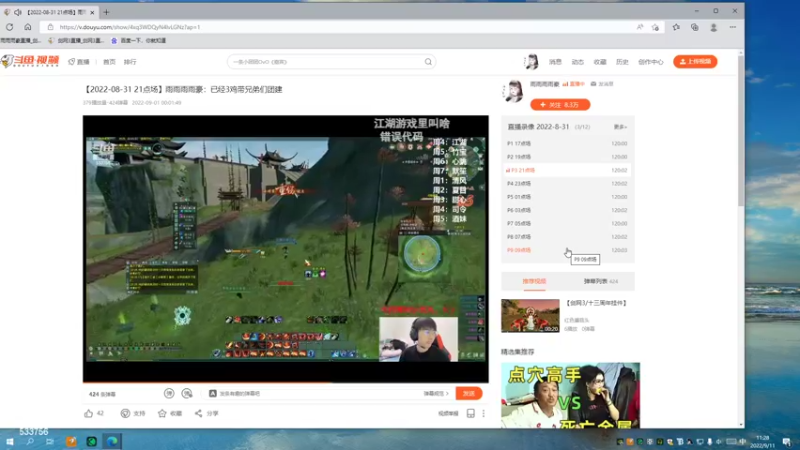This screenshot has width=800, height=450.
Task: Open the 收藏 header item
Action: coord(600,62)
